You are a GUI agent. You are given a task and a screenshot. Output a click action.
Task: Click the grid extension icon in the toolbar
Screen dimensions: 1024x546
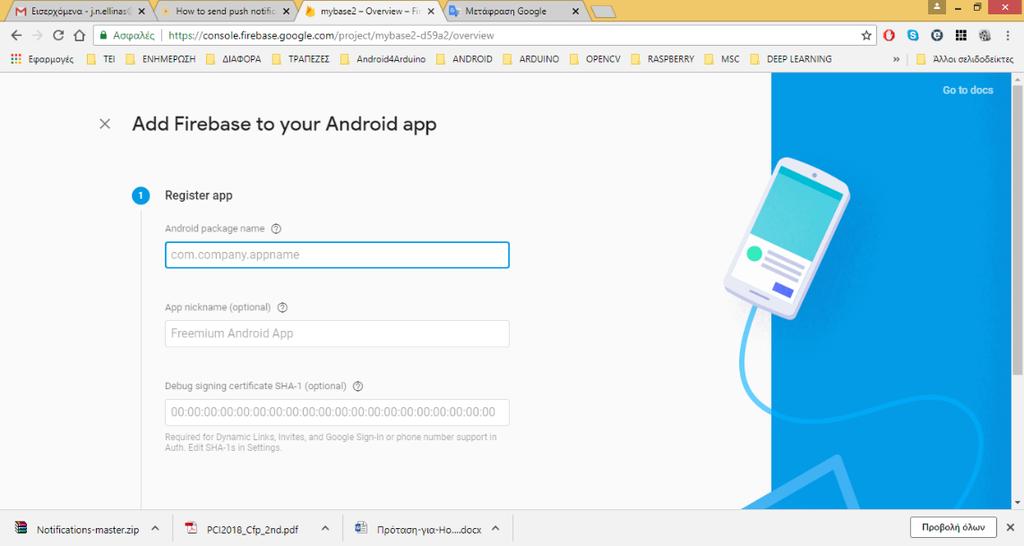961,35
